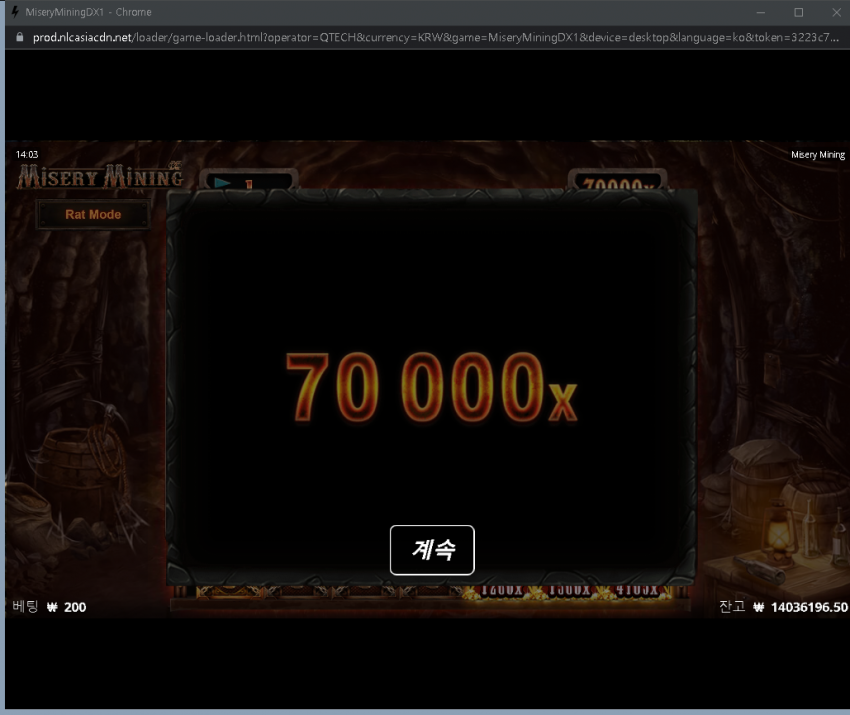Click the MiseryMiningDX1 - Chrome window title
This screenshot has height=715, width=850.
[x=88, y=12]
